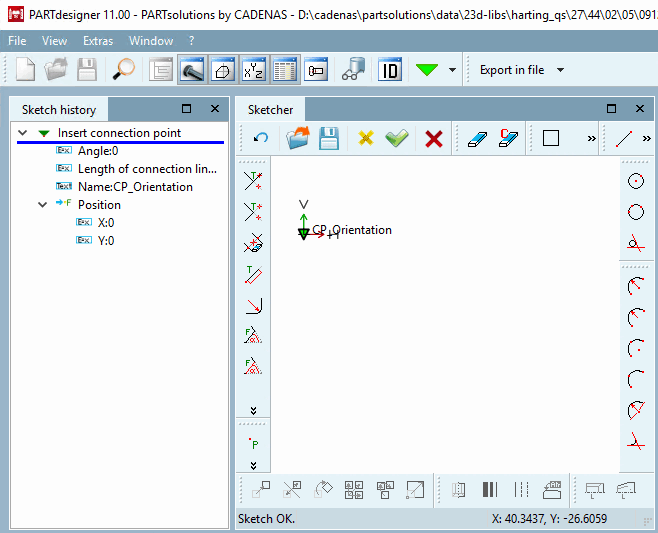Toggle the 3D history cube window button
This screenshot has width=658, height=533.
(223, 69)
